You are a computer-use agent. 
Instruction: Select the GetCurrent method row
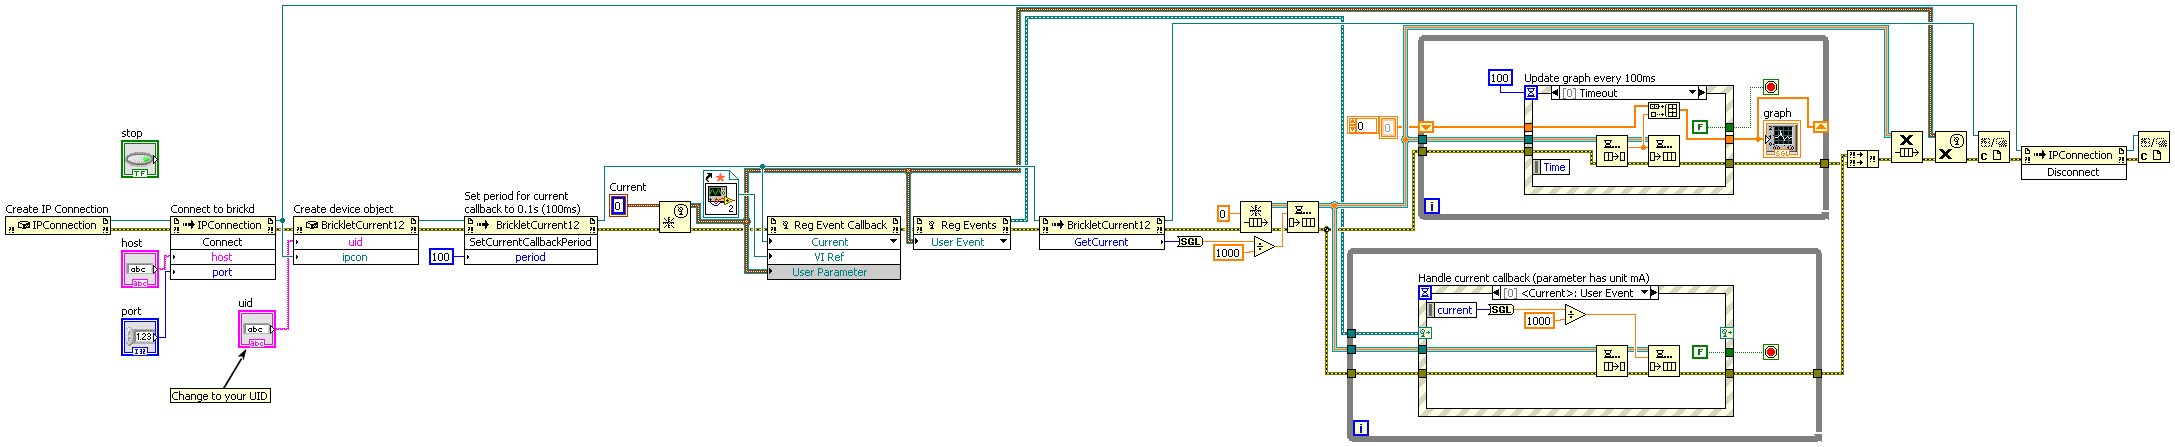click(1102, 242)
